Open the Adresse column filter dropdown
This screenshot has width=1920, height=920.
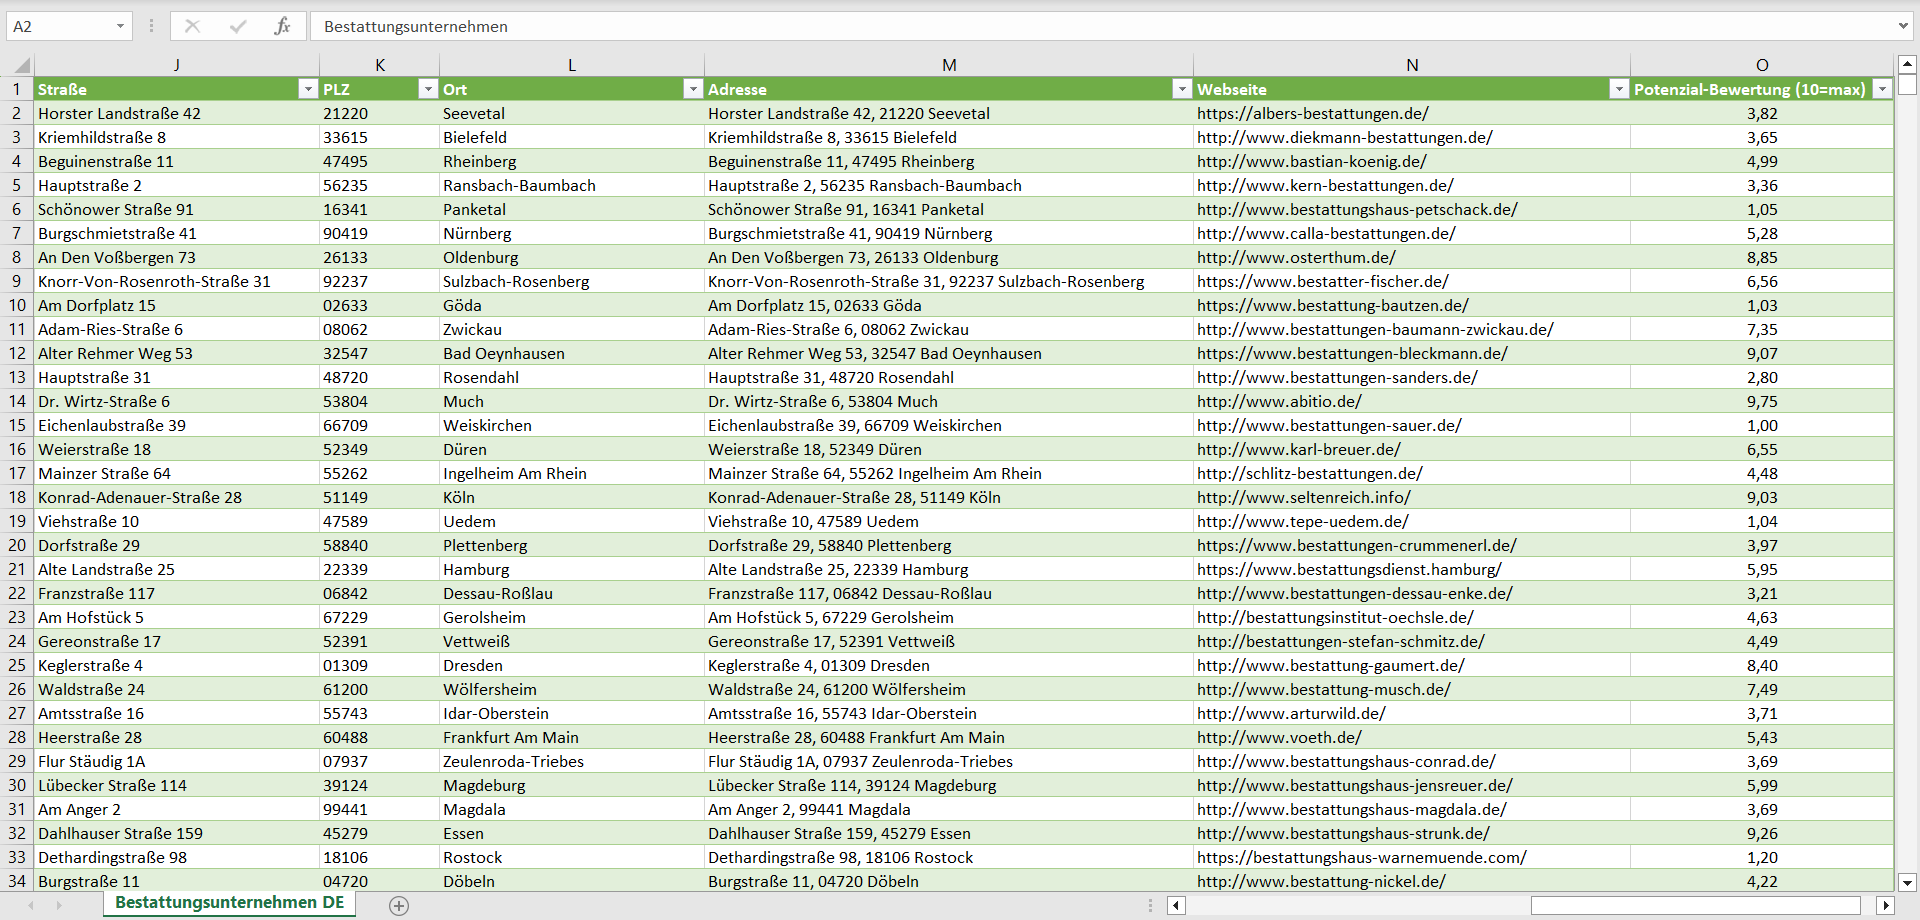point(1182,89)
